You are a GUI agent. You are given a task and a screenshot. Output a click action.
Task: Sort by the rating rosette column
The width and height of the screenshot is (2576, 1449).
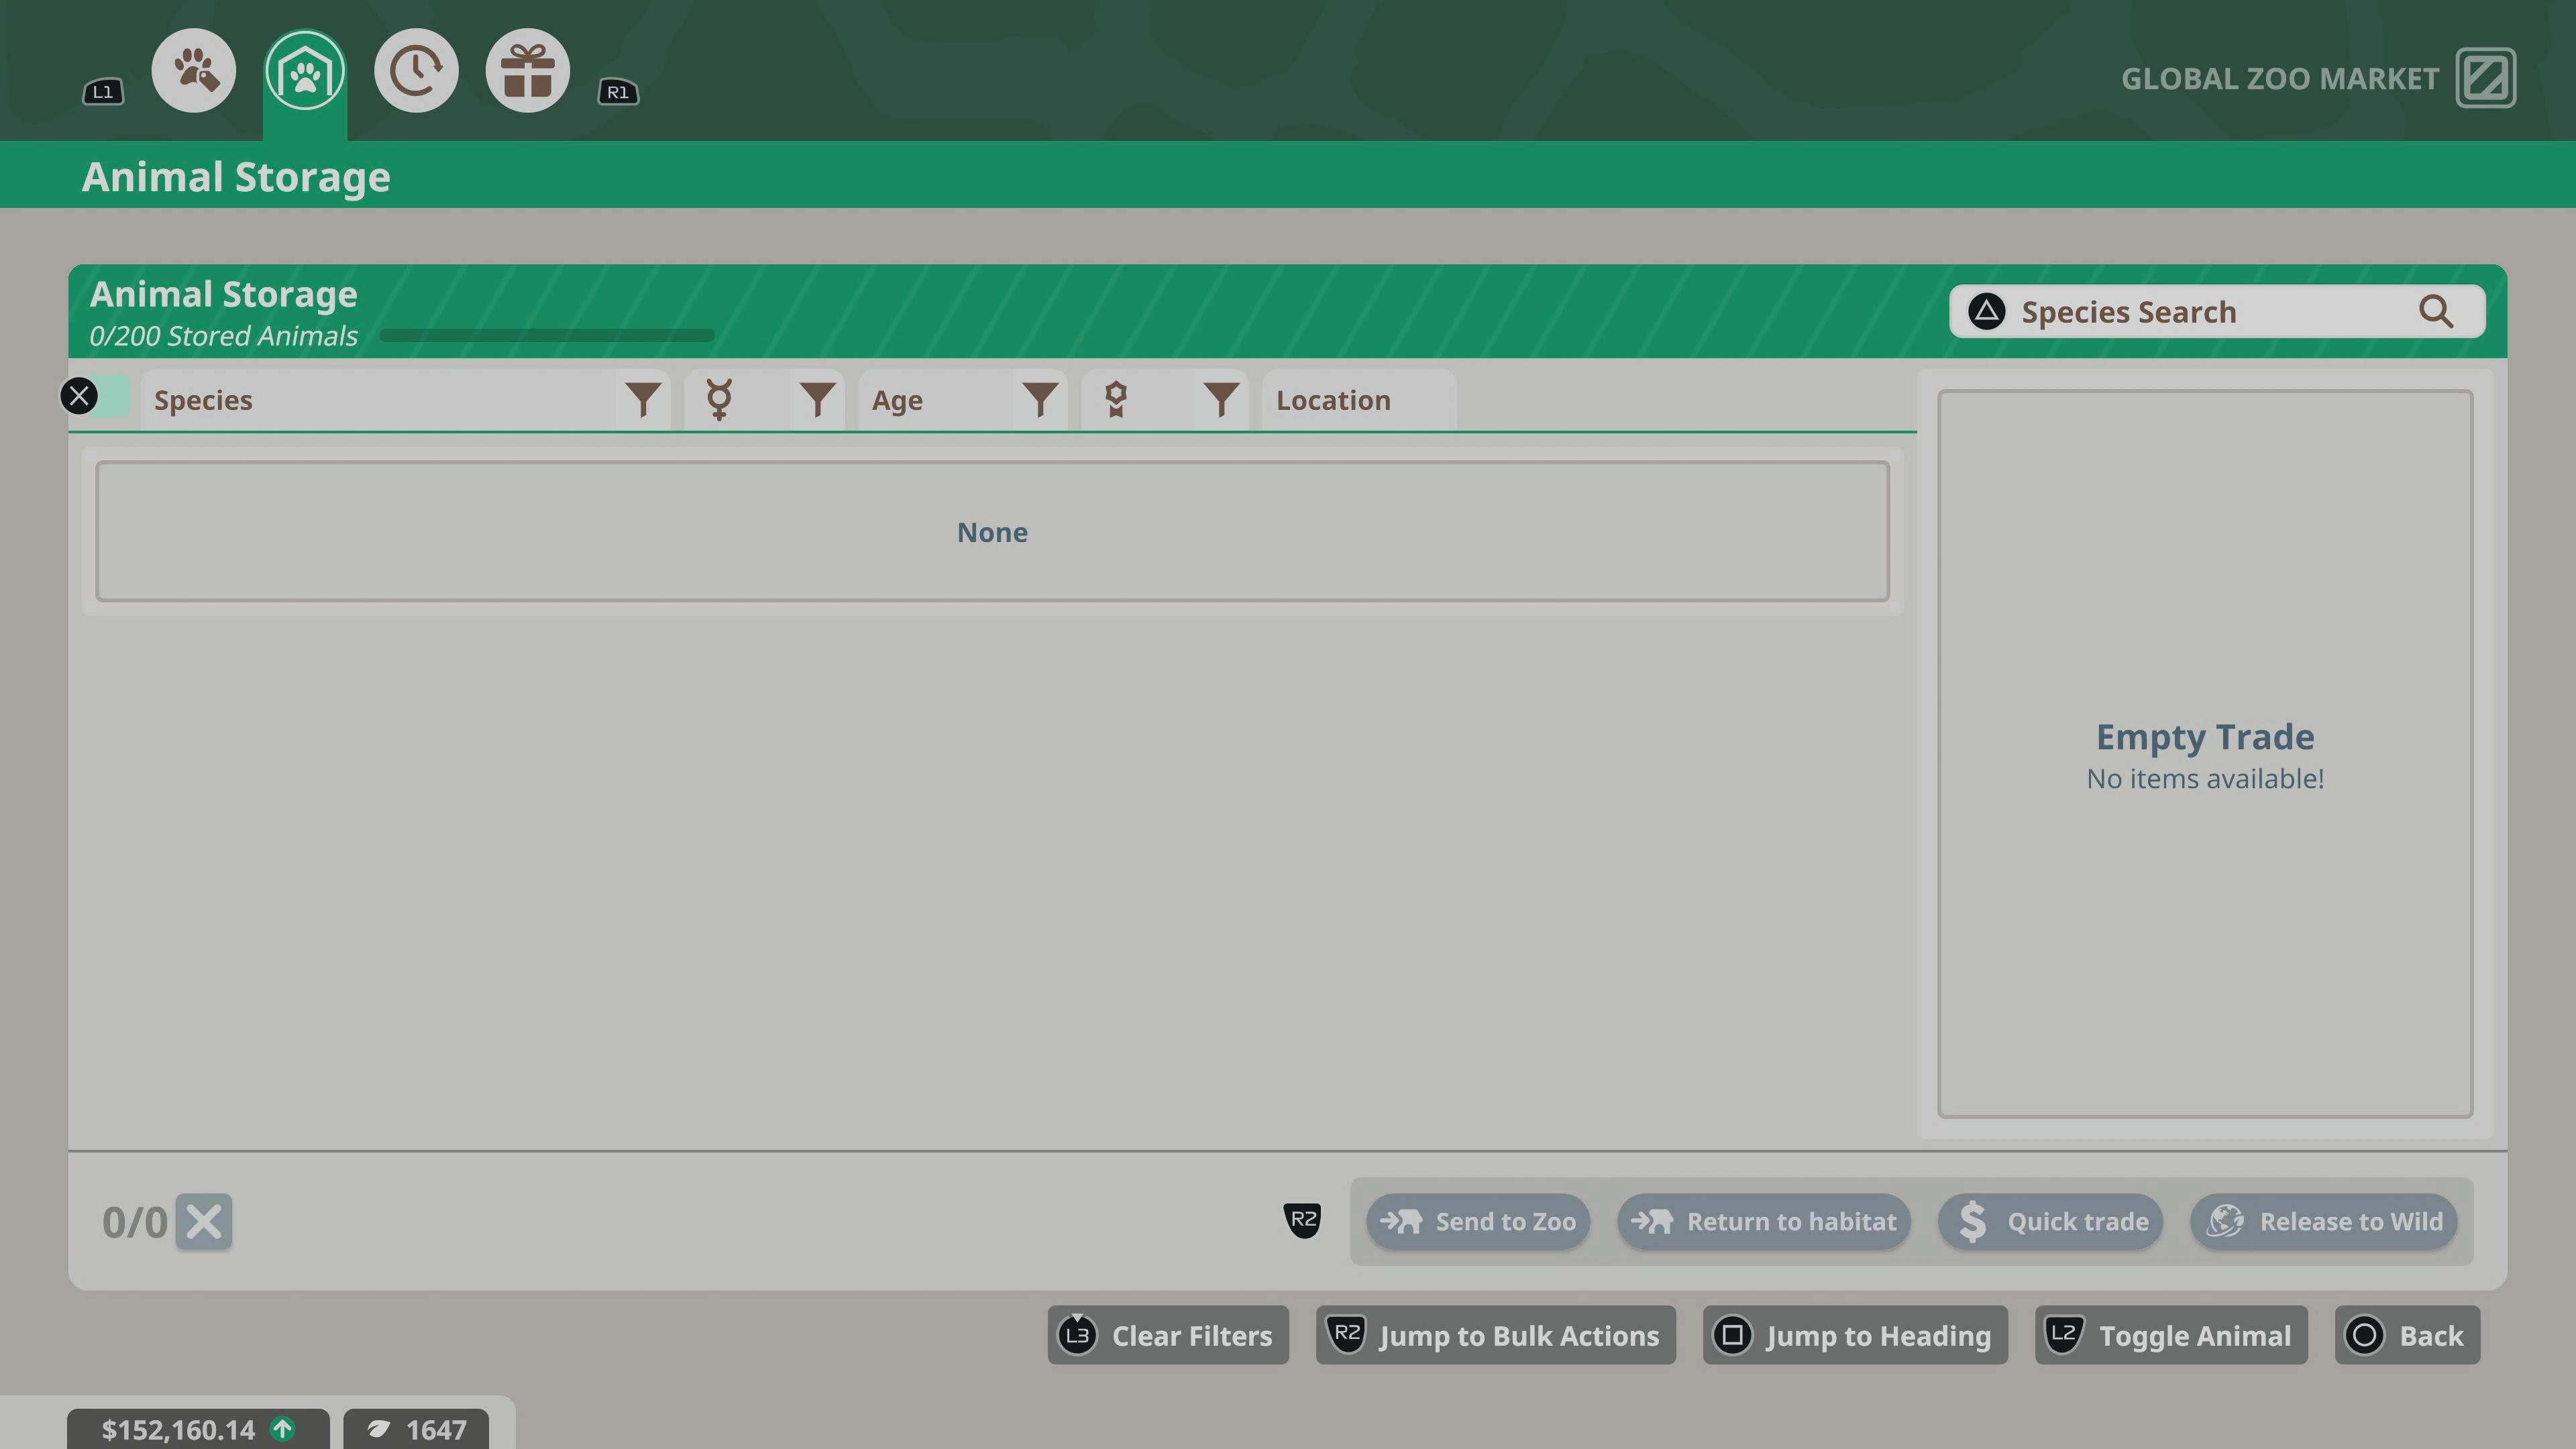tap(1136, 400)
